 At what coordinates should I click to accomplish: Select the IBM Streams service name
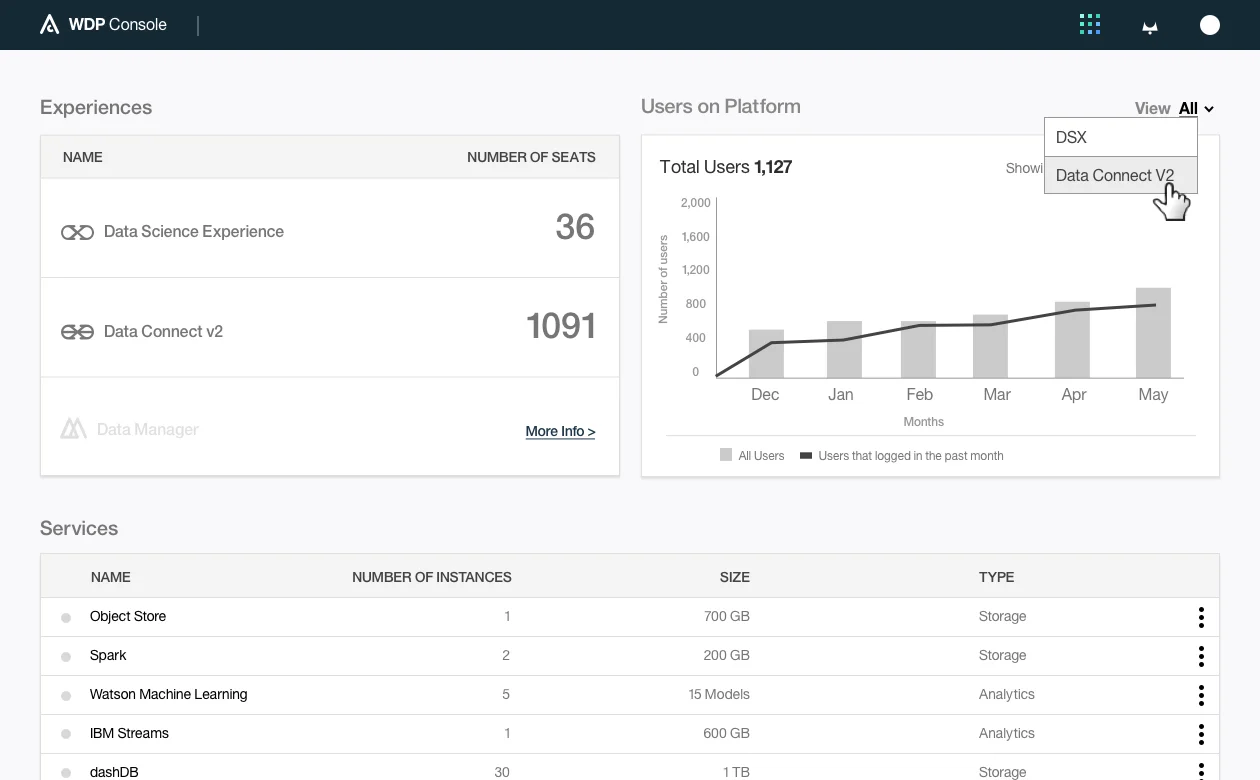click(x=129, y=733)
